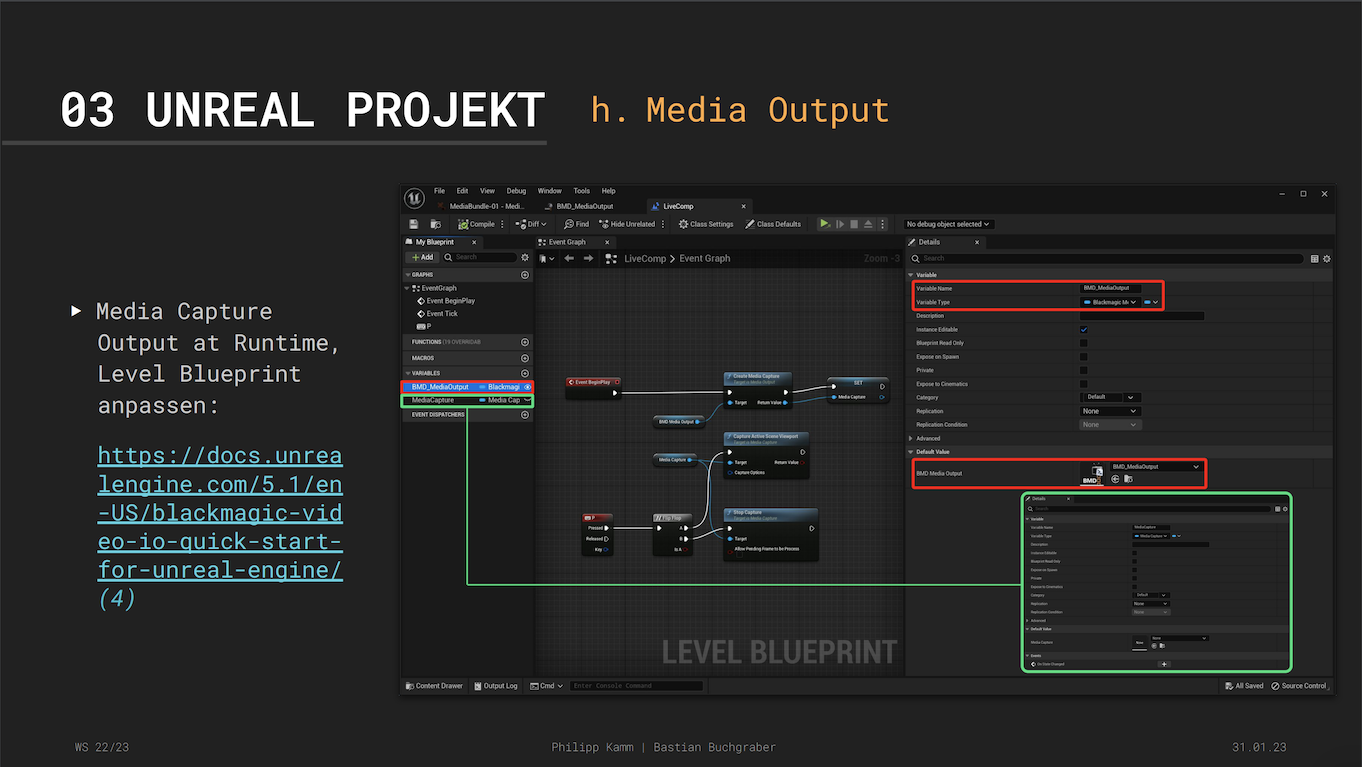Add a new variable with plus icon
Screen dimensions: 1362x767
point(525,373)
